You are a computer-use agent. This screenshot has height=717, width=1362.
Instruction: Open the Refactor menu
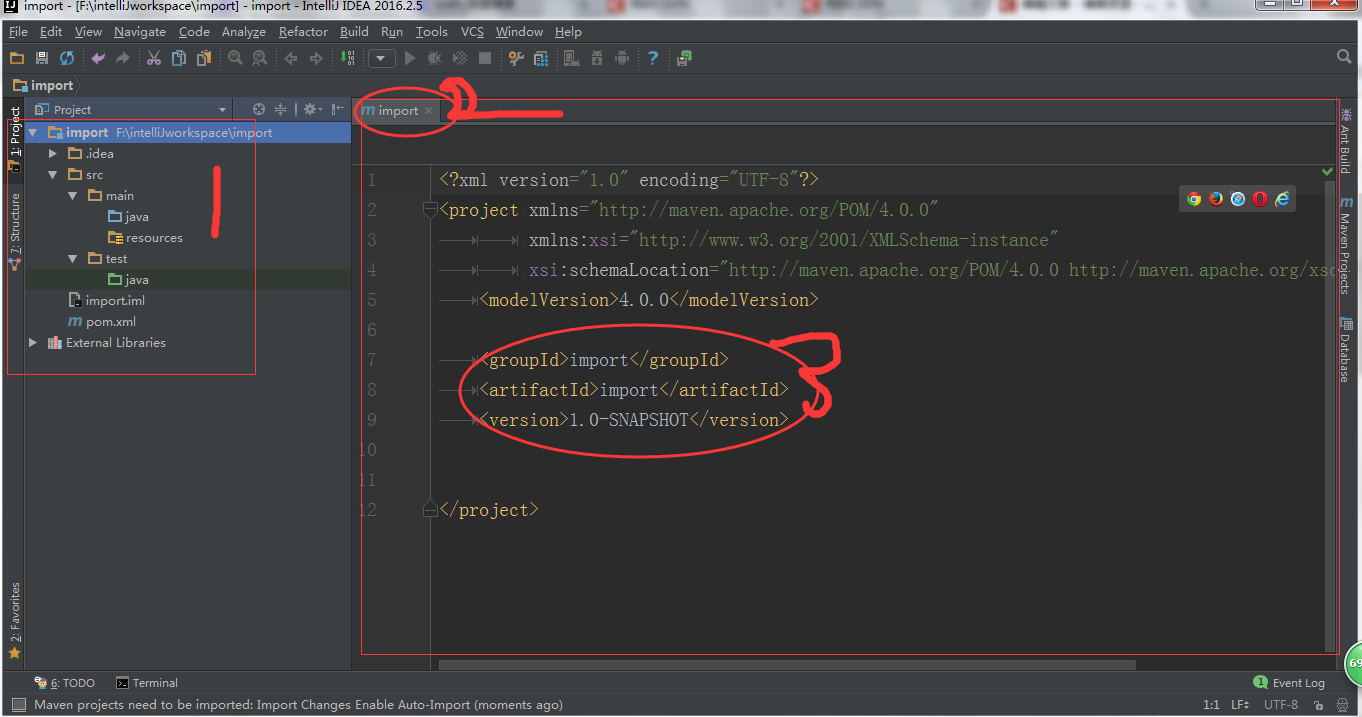(303, 32)
